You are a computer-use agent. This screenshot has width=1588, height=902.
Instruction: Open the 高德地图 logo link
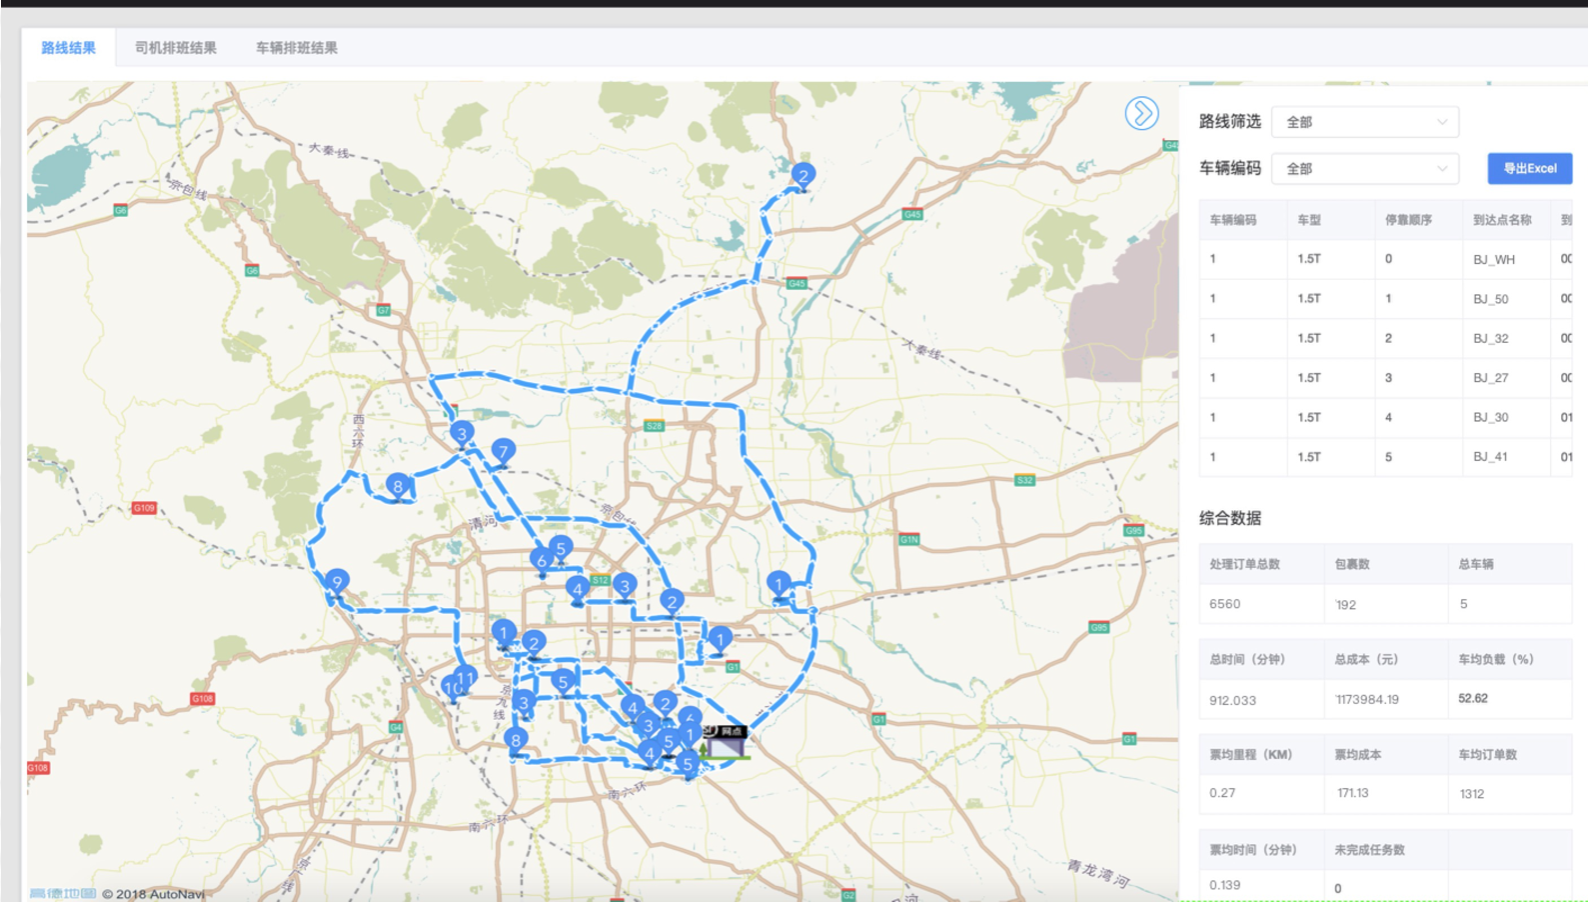[x=63, y=893]
